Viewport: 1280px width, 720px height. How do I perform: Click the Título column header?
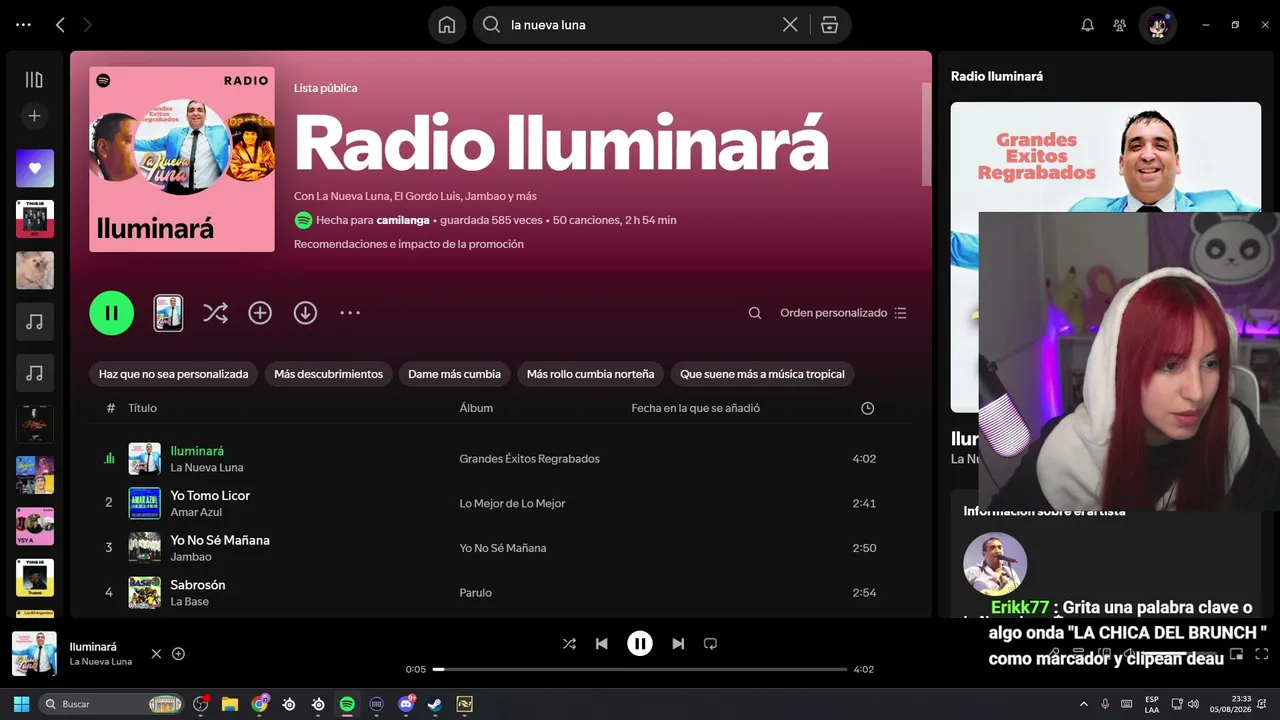(142, 408)
